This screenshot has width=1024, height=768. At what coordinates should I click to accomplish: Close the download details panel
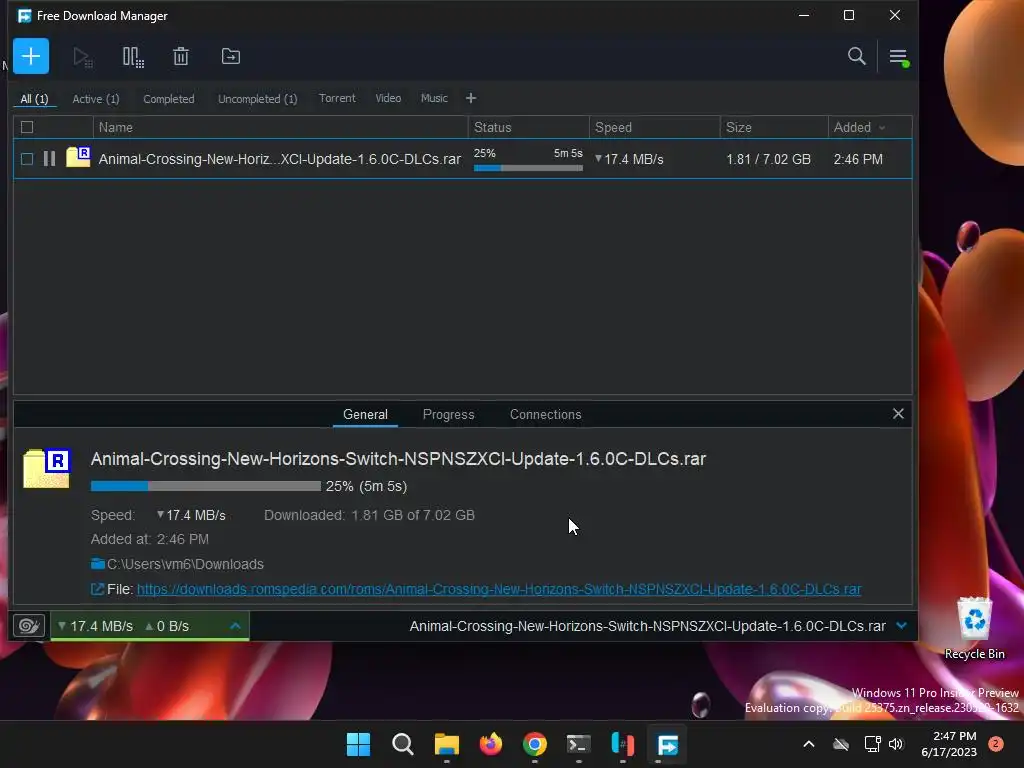(898, 413)
